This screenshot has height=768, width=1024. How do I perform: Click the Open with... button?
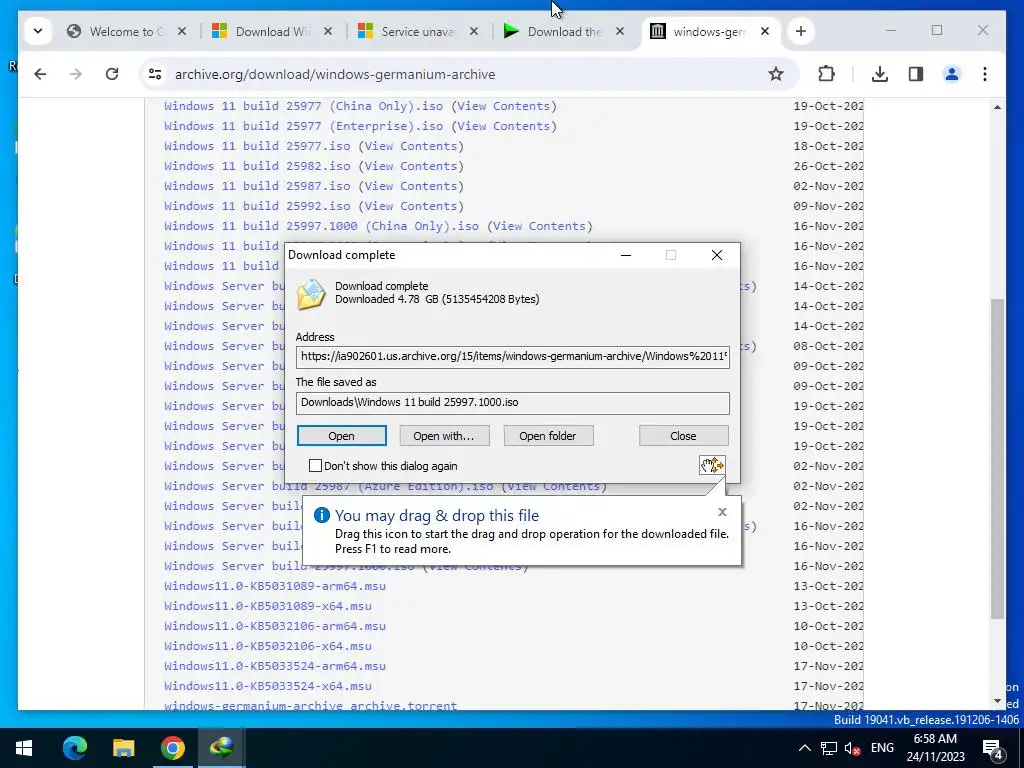coord(444,436)
